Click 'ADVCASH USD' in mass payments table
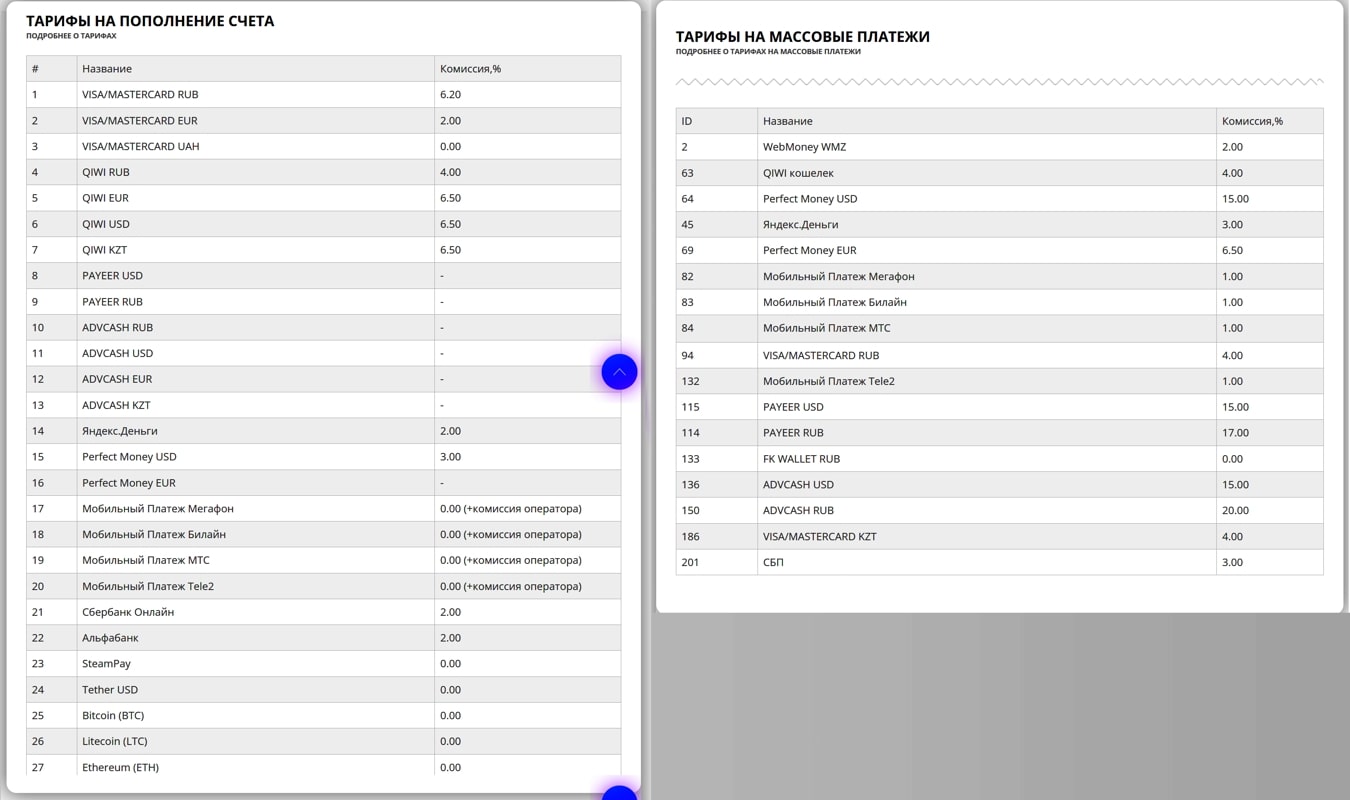This screenshot has height=800, width=1350. (x=798, y=485)
